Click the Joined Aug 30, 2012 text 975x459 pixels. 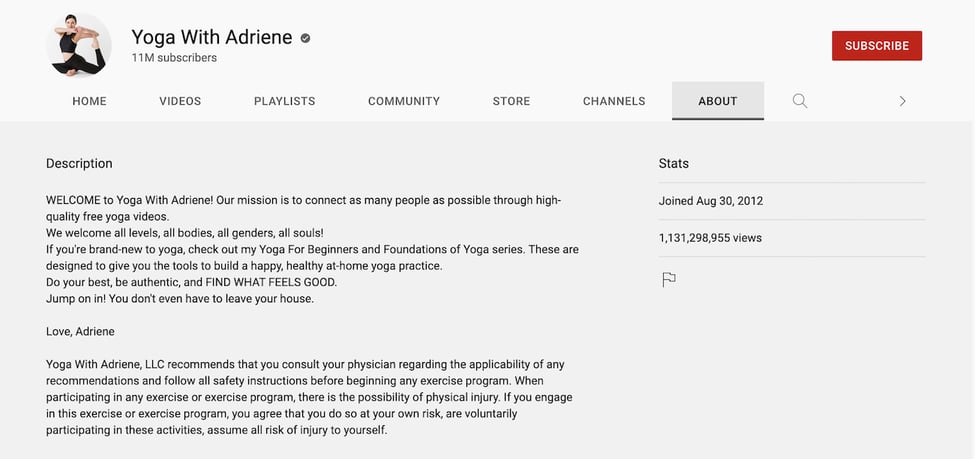(710, 201)
